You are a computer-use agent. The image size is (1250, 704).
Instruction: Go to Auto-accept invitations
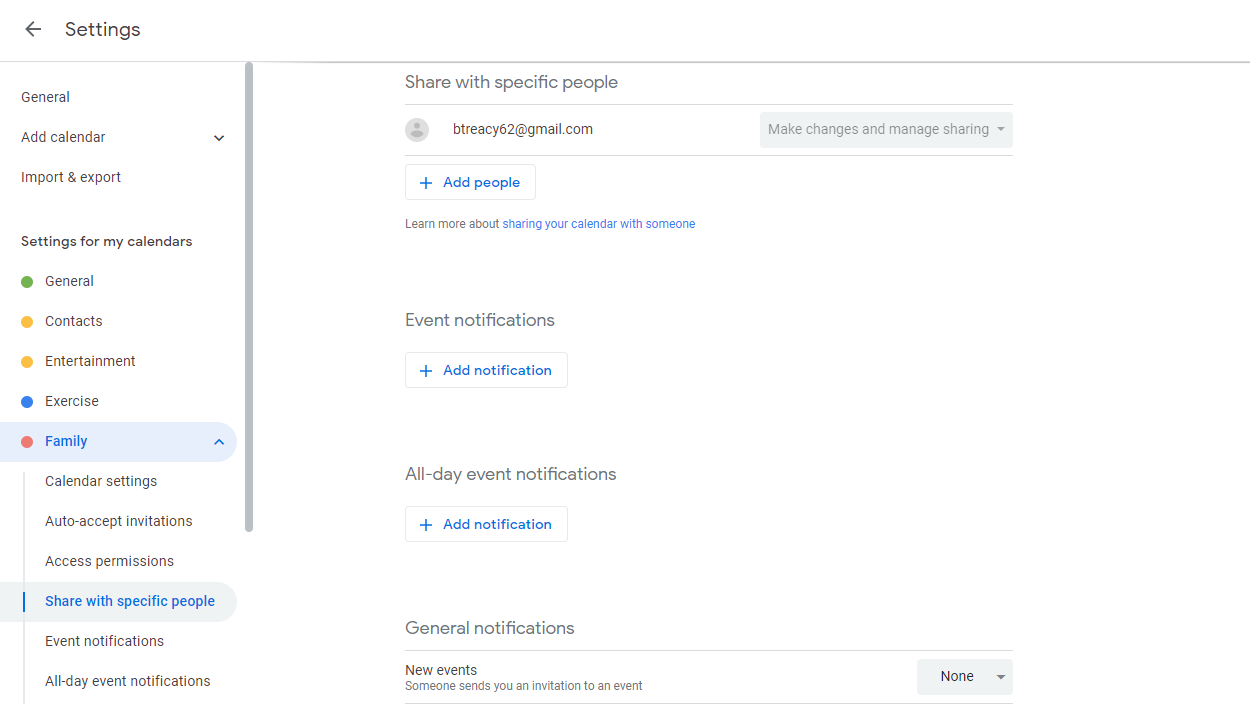(x=119, y=521)
